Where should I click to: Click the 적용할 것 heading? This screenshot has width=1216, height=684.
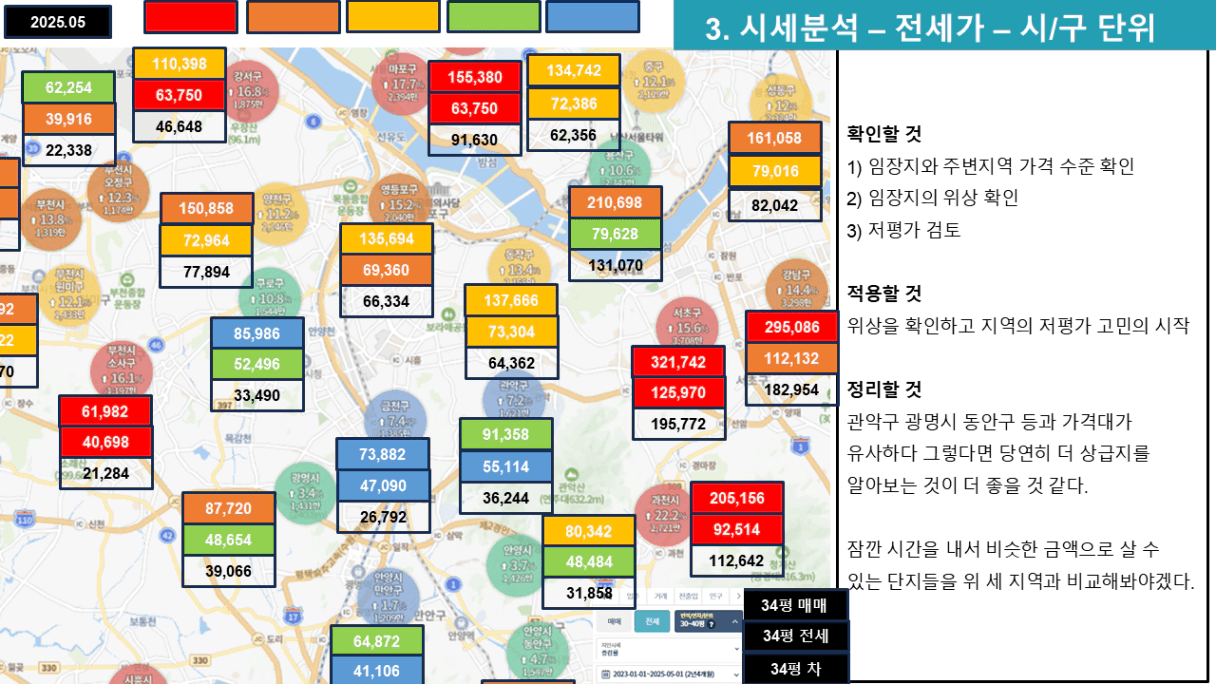point(885,294)
